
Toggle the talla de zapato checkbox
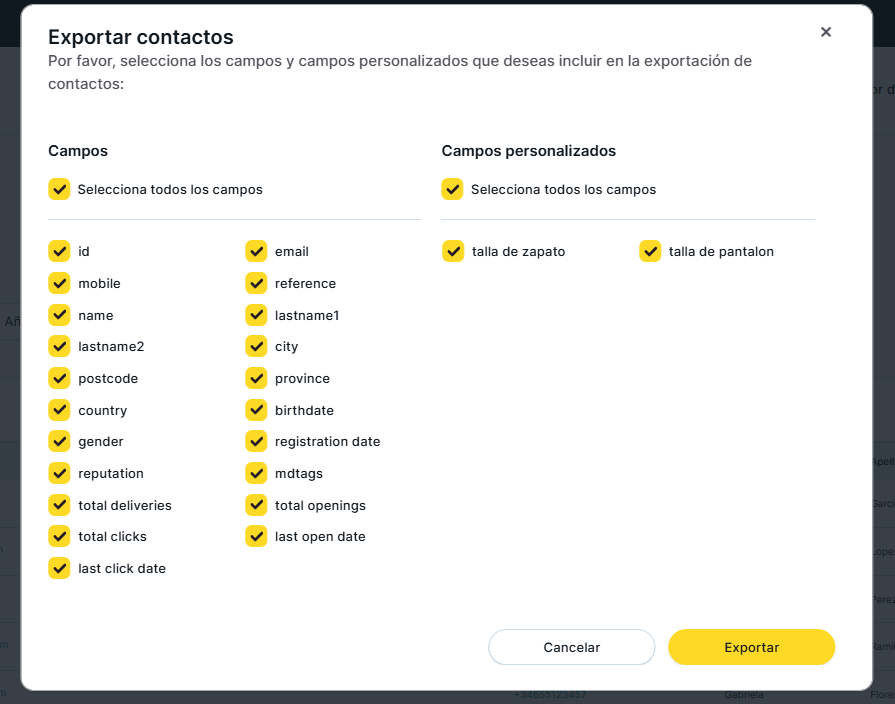453,251
